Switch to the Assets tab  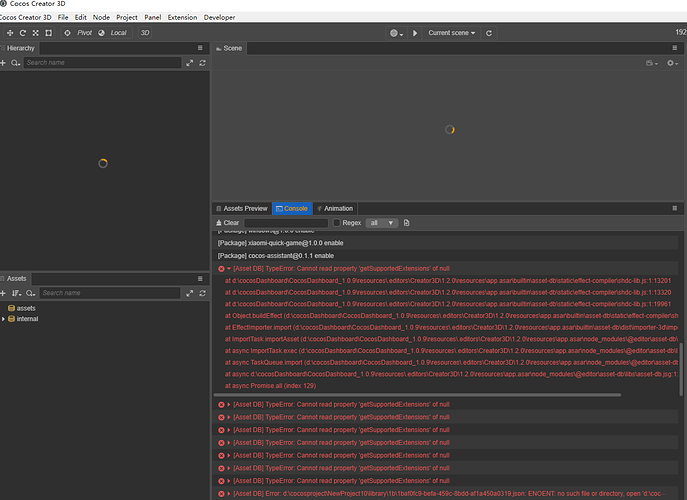point(16,279)
